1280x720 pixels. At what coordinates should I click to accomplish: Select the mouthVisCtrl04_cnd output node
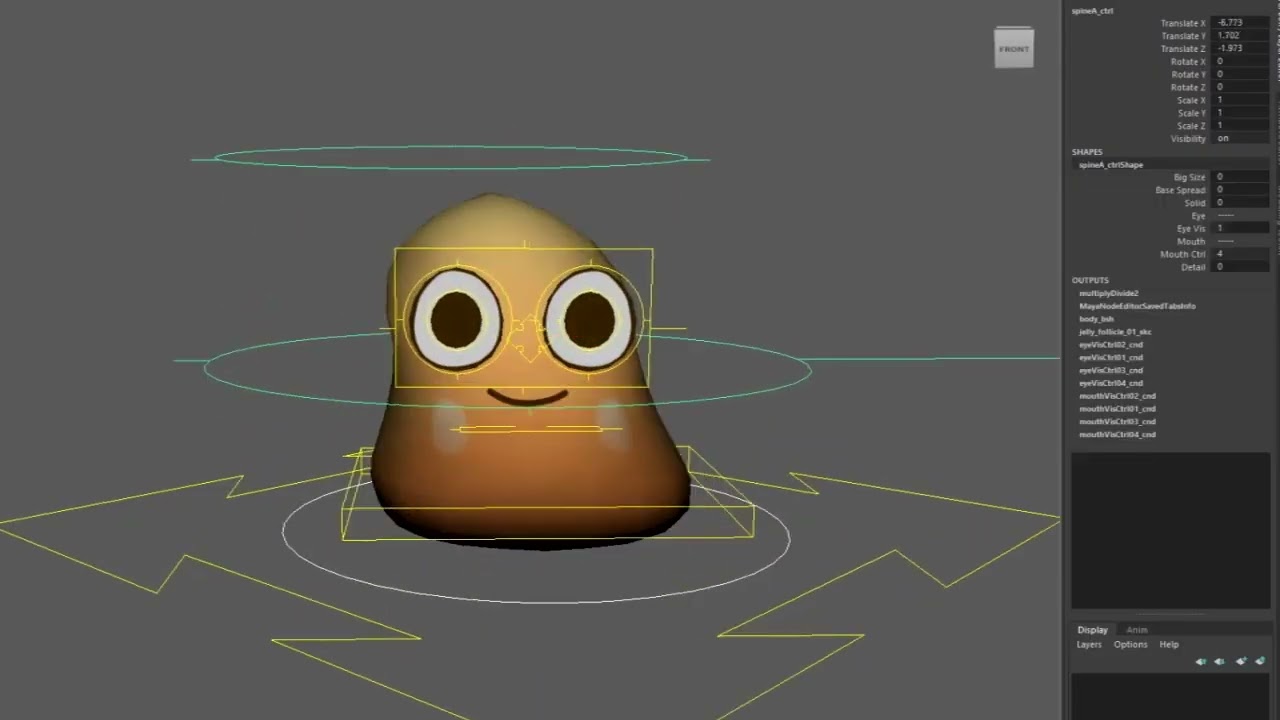pyautogui.click(x=1117, y=435)
